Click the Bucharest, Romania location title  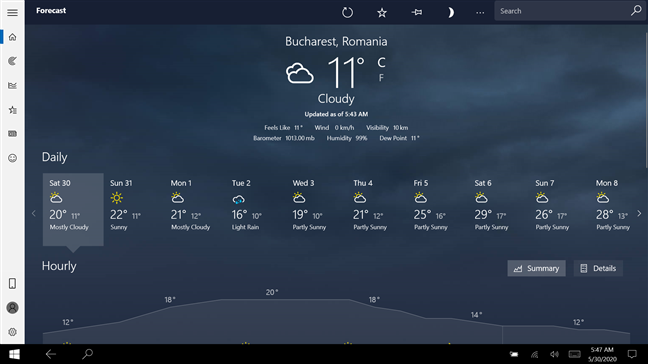click(336, 41)
